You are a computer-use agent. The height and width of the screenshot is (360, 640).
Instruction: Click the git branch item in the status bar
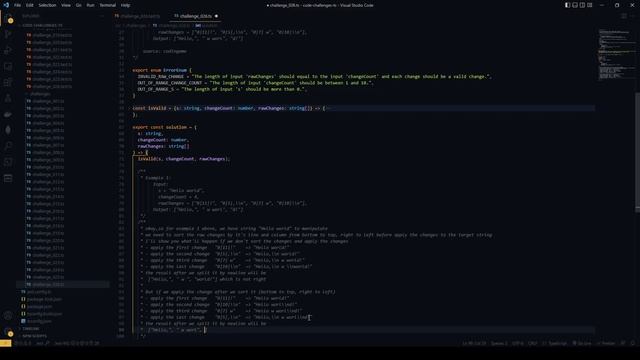point(42,343)
